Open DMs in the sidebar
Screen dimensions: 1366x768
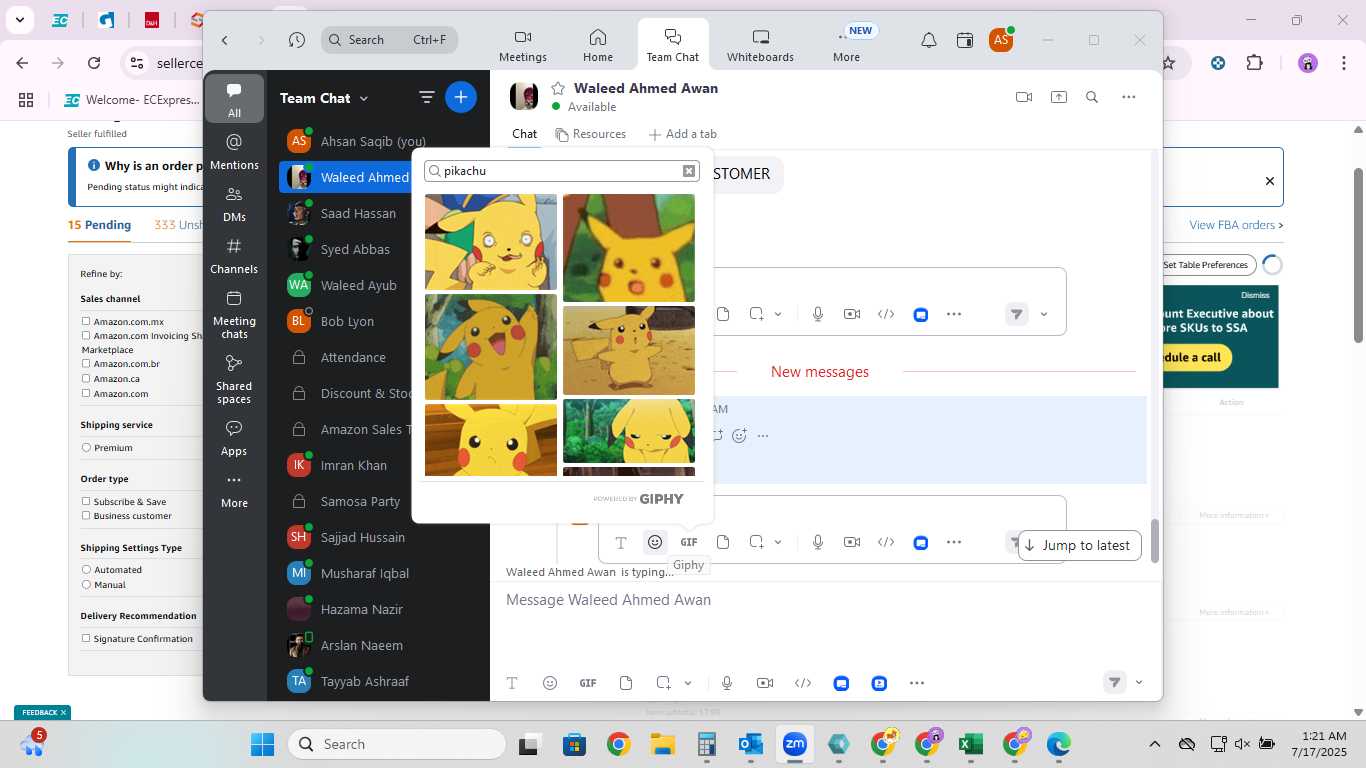pyautogui.click(x=234, y=203)
